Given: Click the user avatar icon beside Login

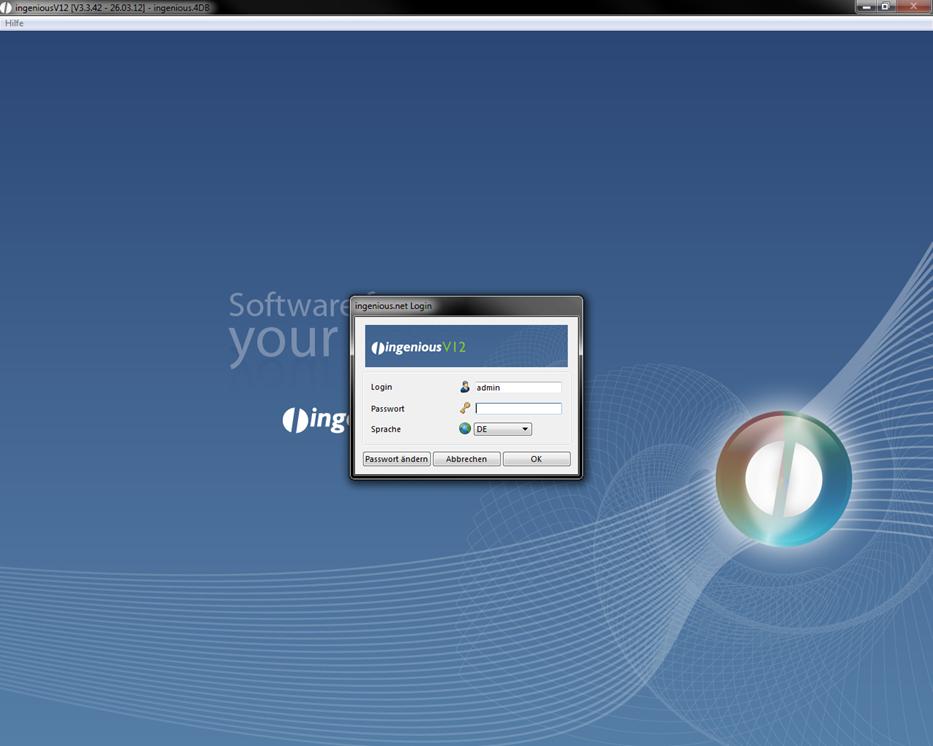Looking at the screenshot, I should click(465, 387).
